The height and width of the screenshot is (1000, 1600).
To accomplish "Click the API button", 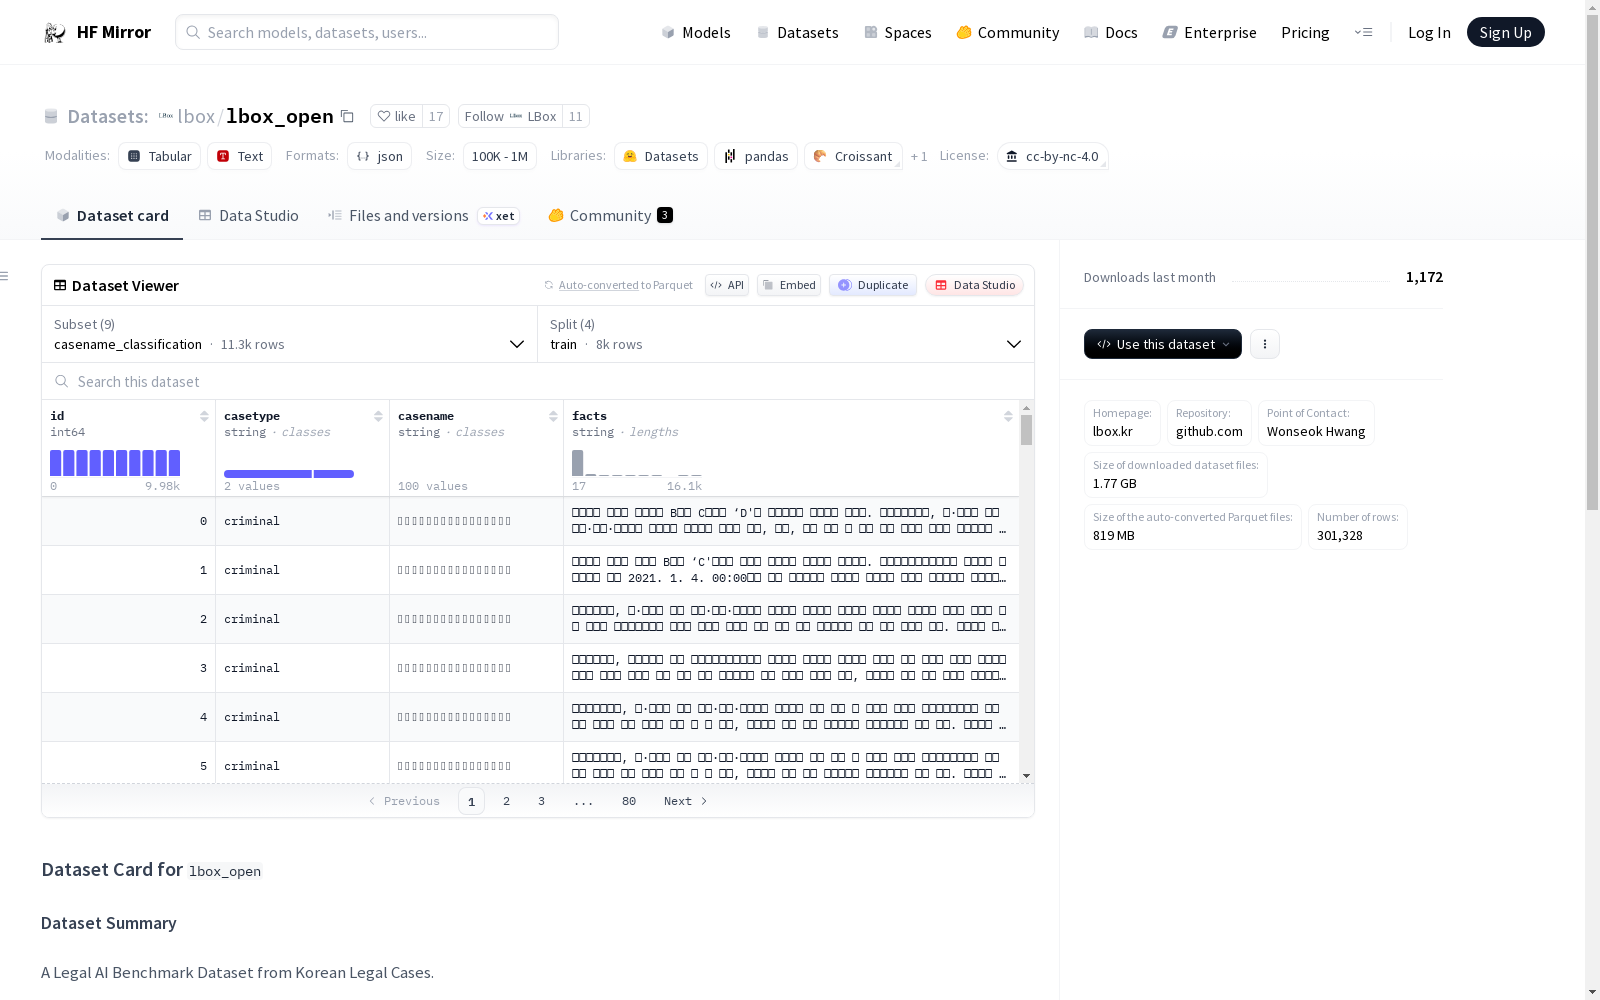I will (x=727, y=285).
